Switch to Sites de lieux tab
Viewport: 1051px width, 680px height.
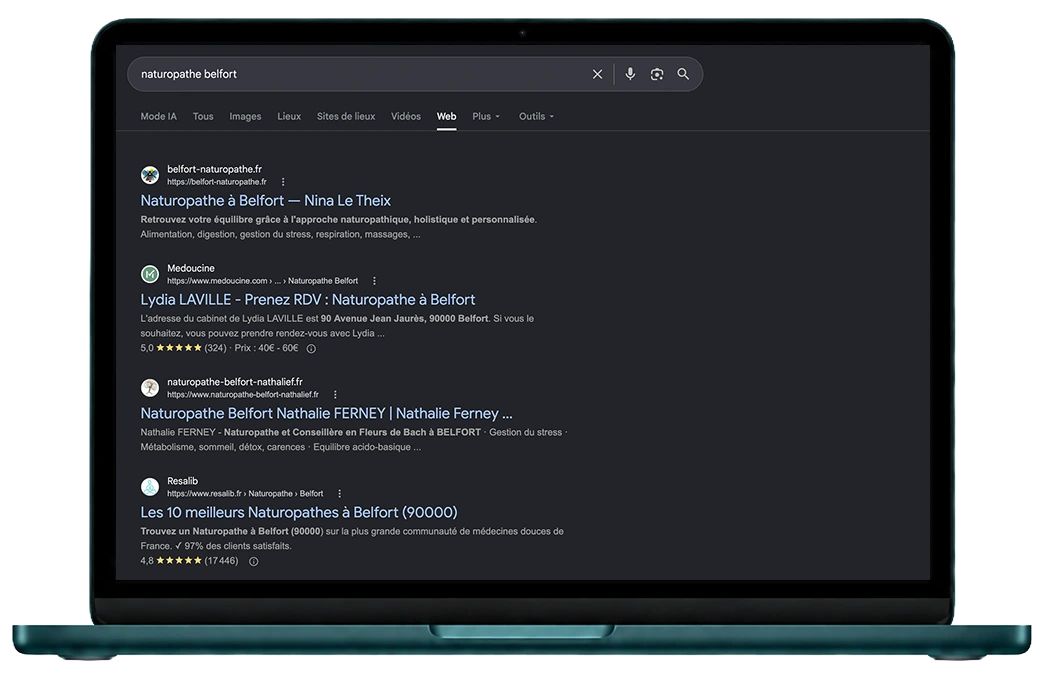pyautogui.click(x=346, y=117)
